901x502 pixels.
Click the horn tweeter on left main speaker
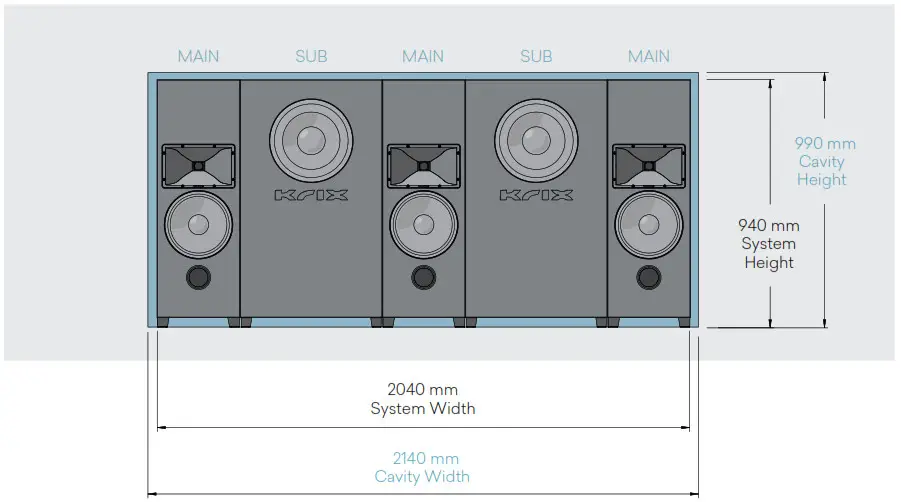click(198, 166)
